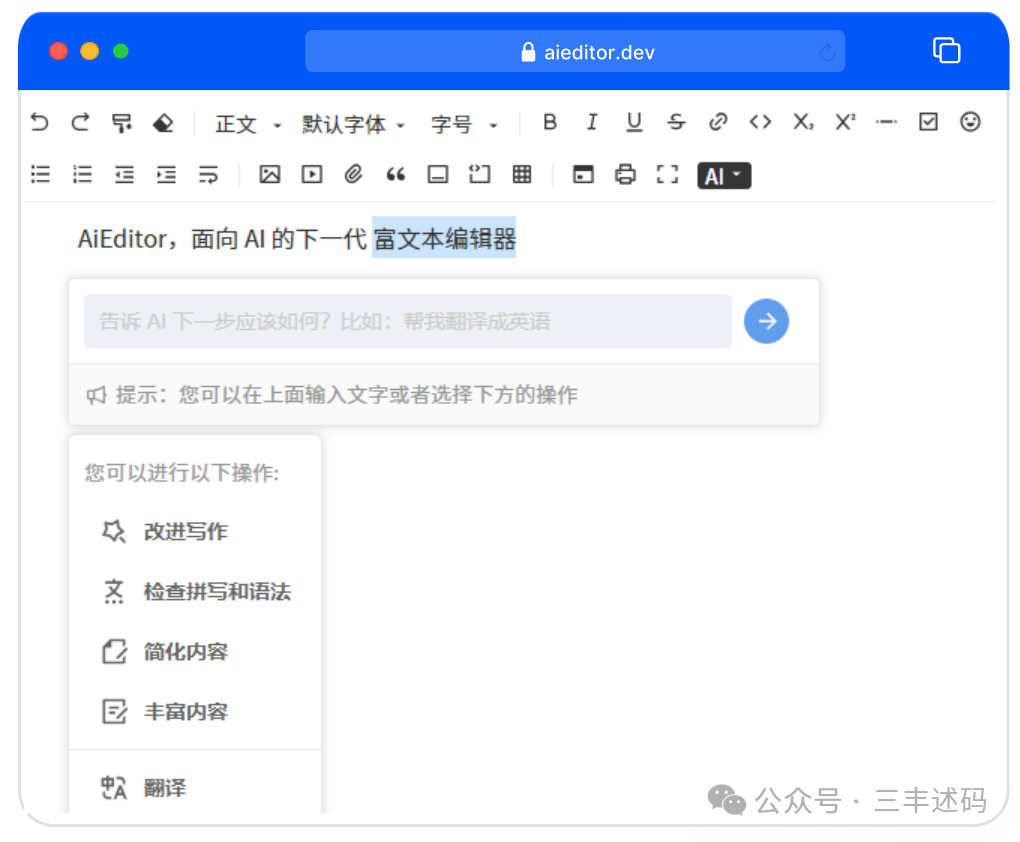Toggle bold formatting
The width and height of the screenshot is (1020, 842).
[550, 122]
